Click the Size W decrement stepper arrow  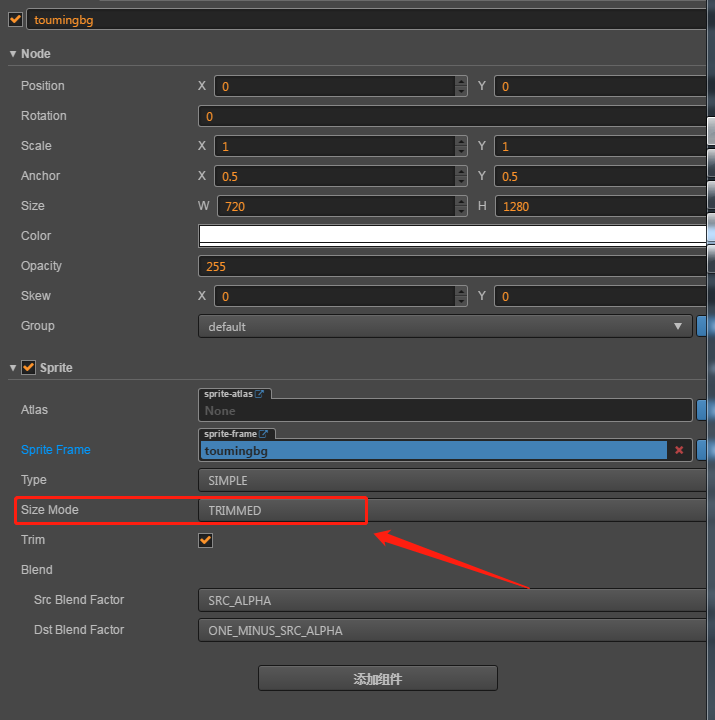click(461, 211)
